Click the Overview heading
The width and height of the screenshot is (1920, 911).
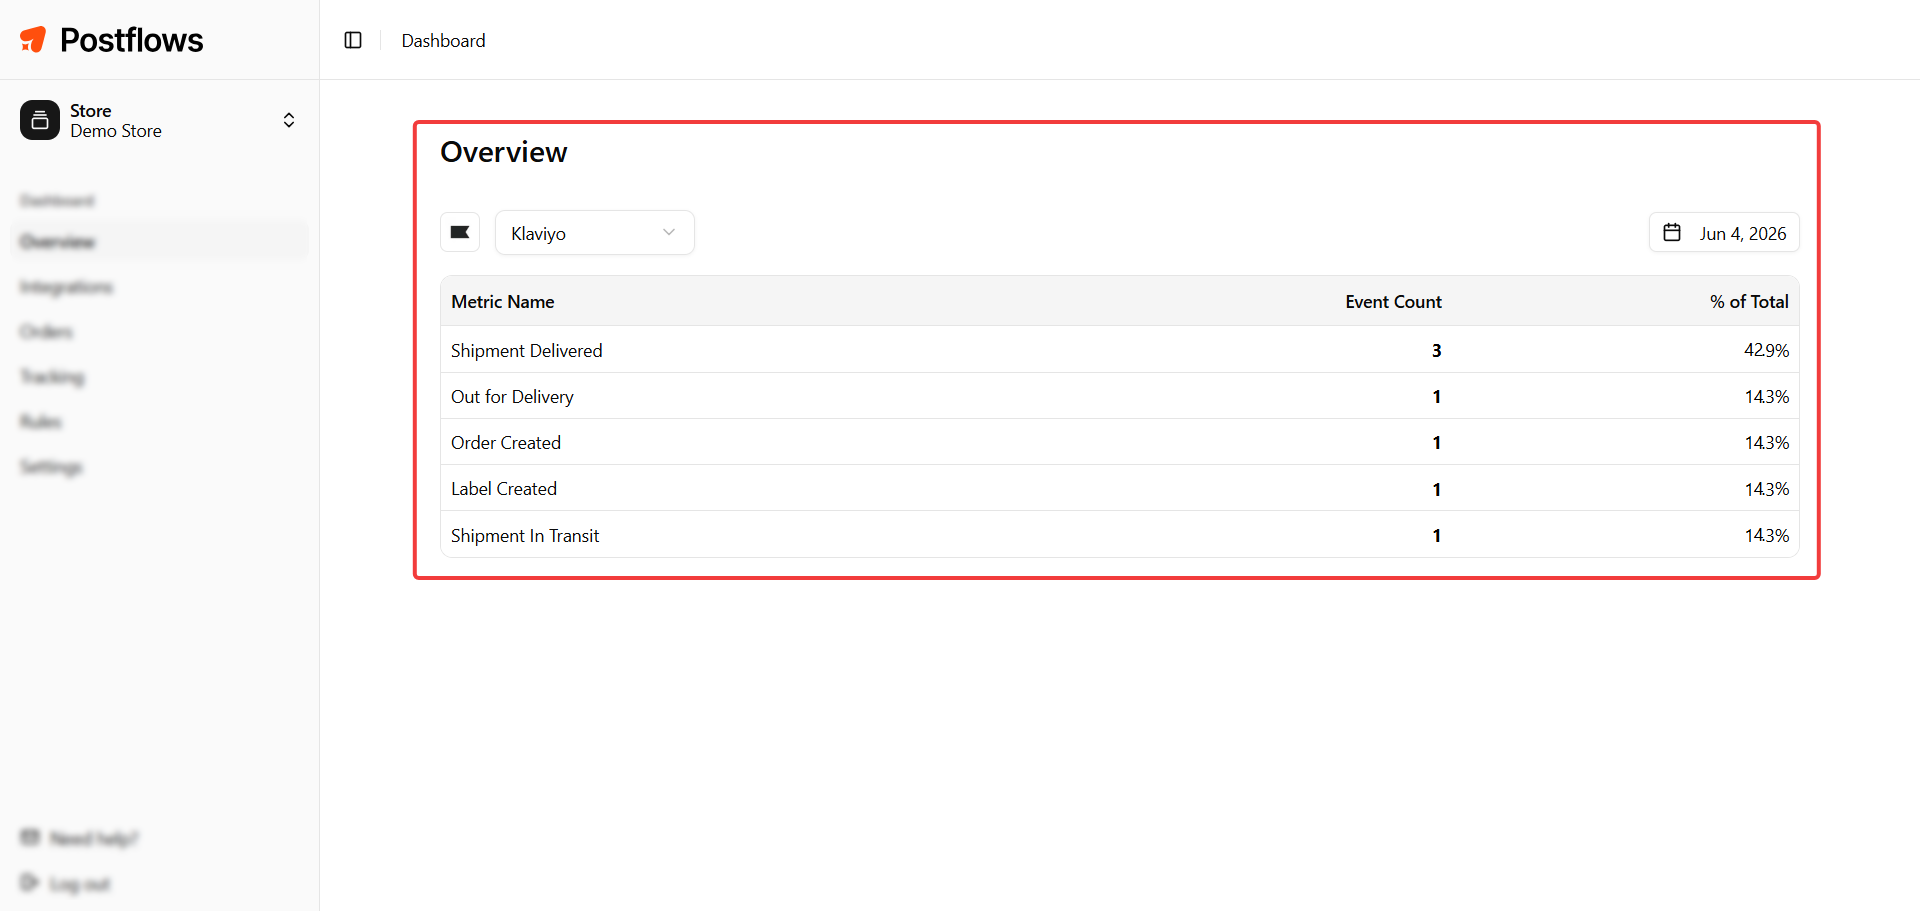(504, 152)
